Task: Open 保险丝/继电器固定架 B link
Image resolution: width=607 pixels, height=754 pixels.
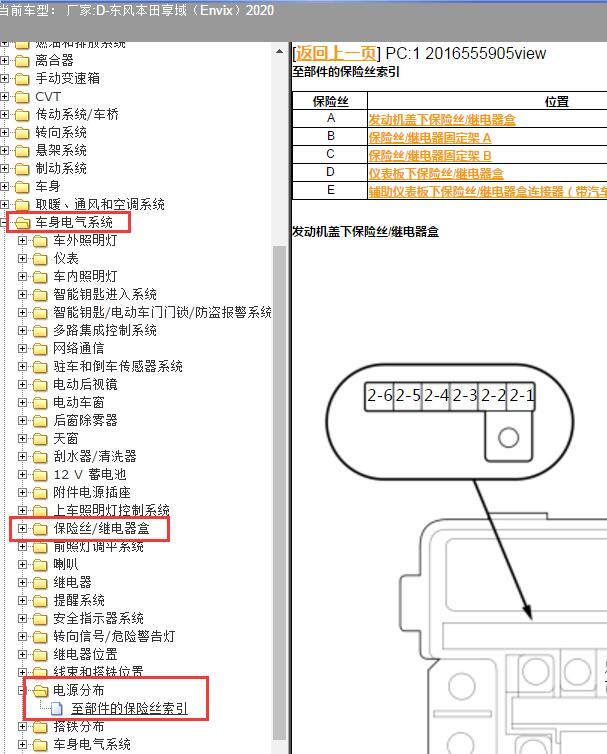Action: tap(430, 155)
